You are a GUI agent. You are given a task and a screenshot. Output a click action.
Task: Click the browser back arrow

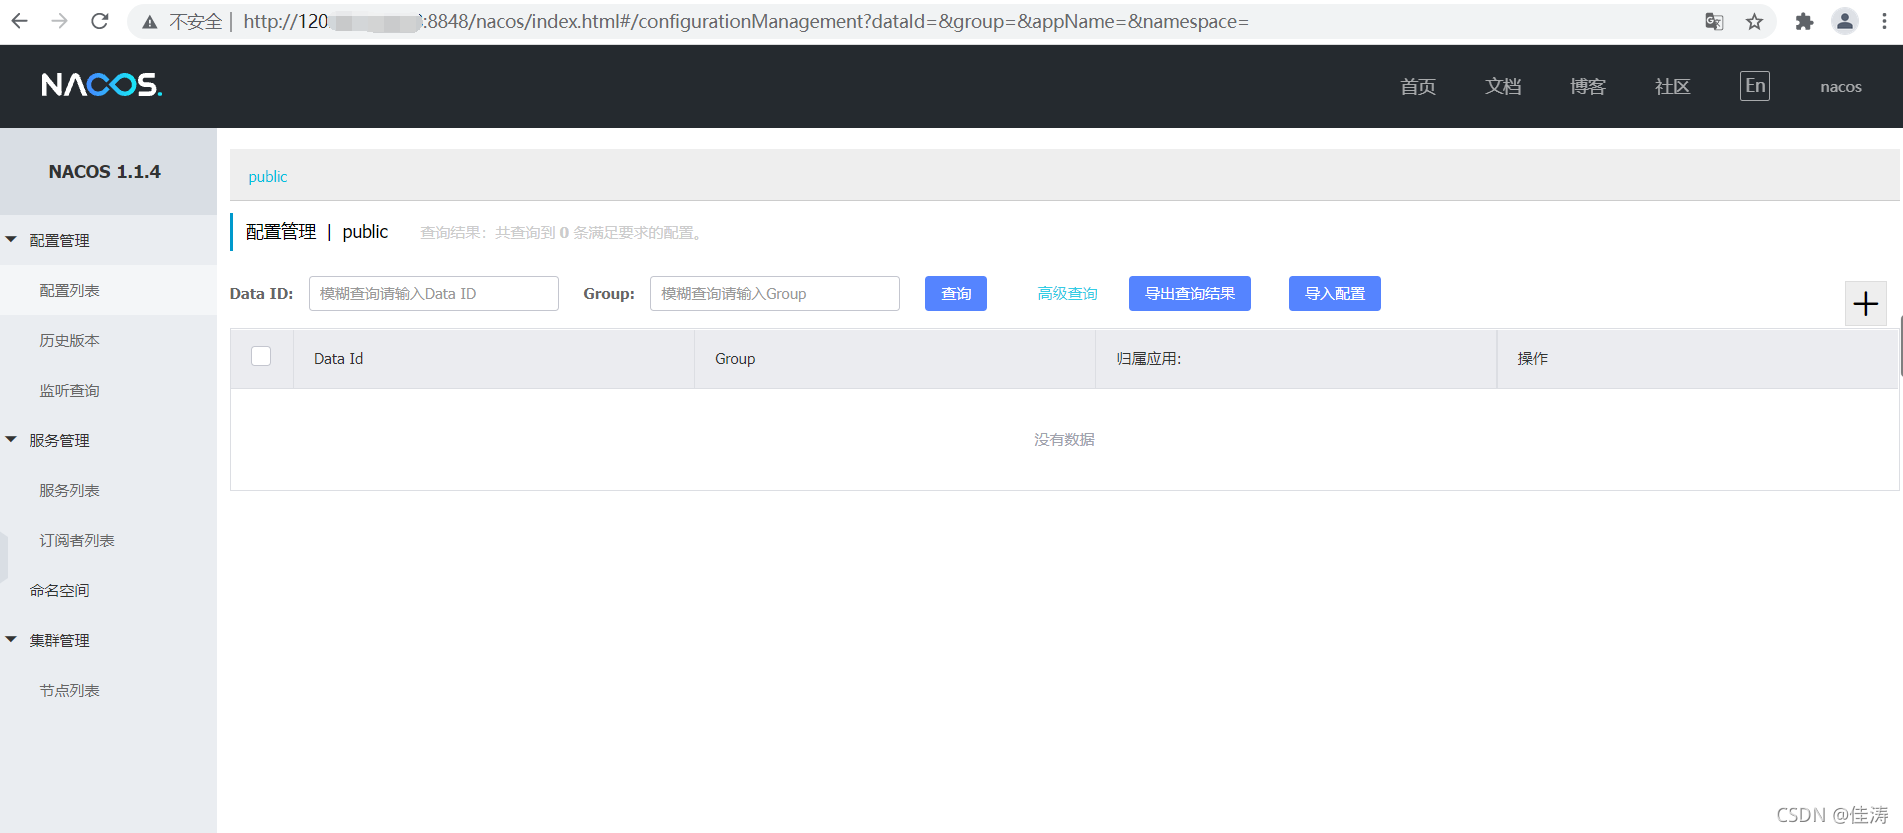tap(20, 21)
